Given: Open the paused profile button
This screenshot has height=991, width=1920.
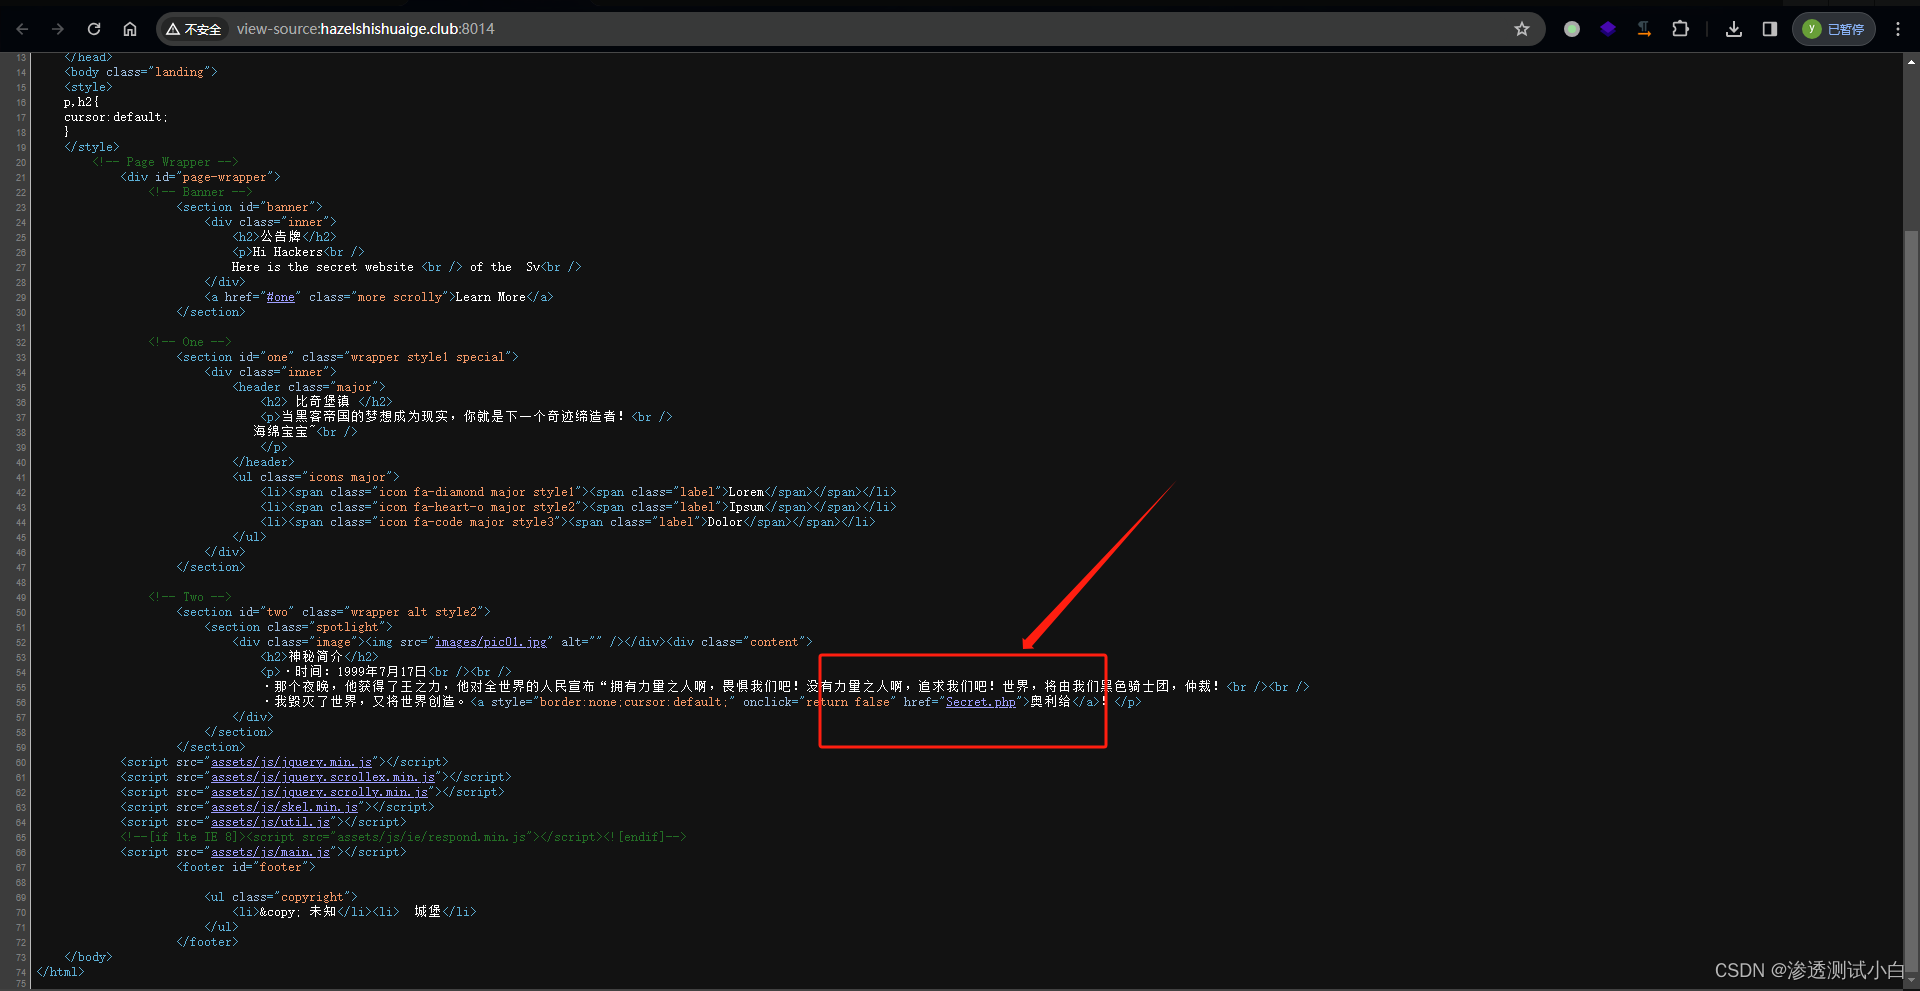Looking at the screenshot, I should [x=1834, y=29].
